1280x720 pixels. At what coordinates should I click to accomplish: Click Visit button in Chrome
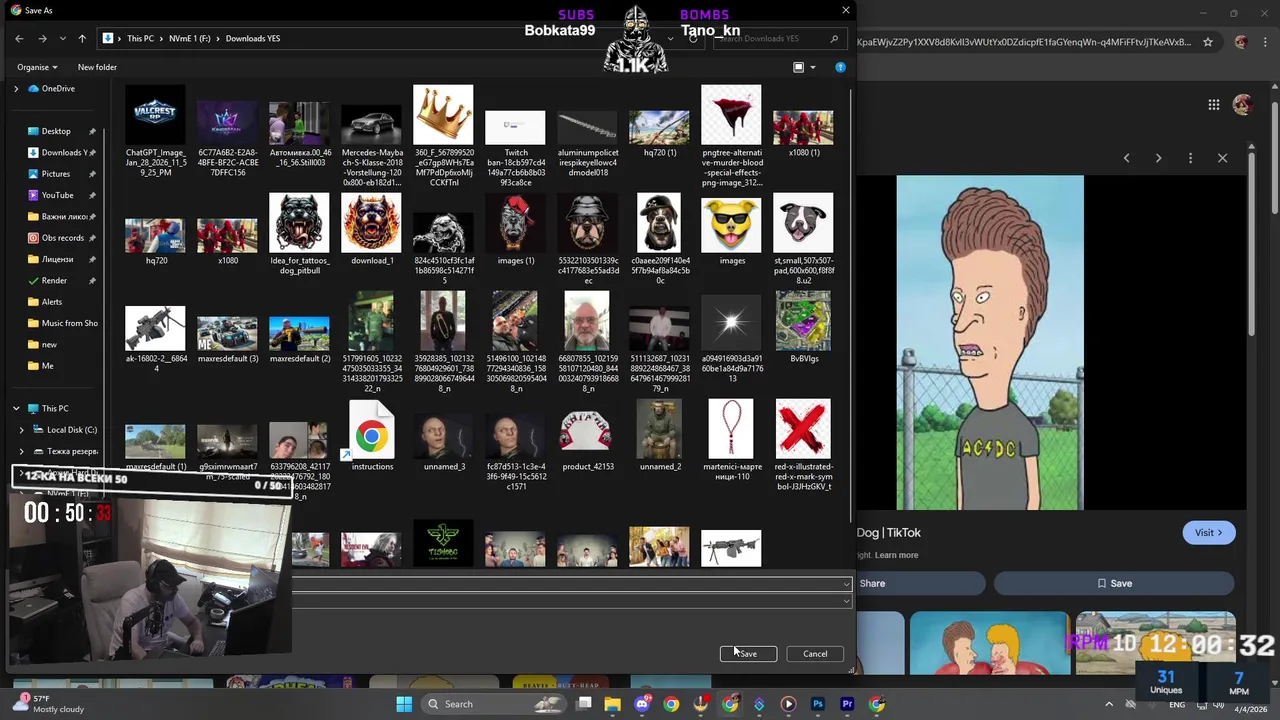(x=1208, y=533)
